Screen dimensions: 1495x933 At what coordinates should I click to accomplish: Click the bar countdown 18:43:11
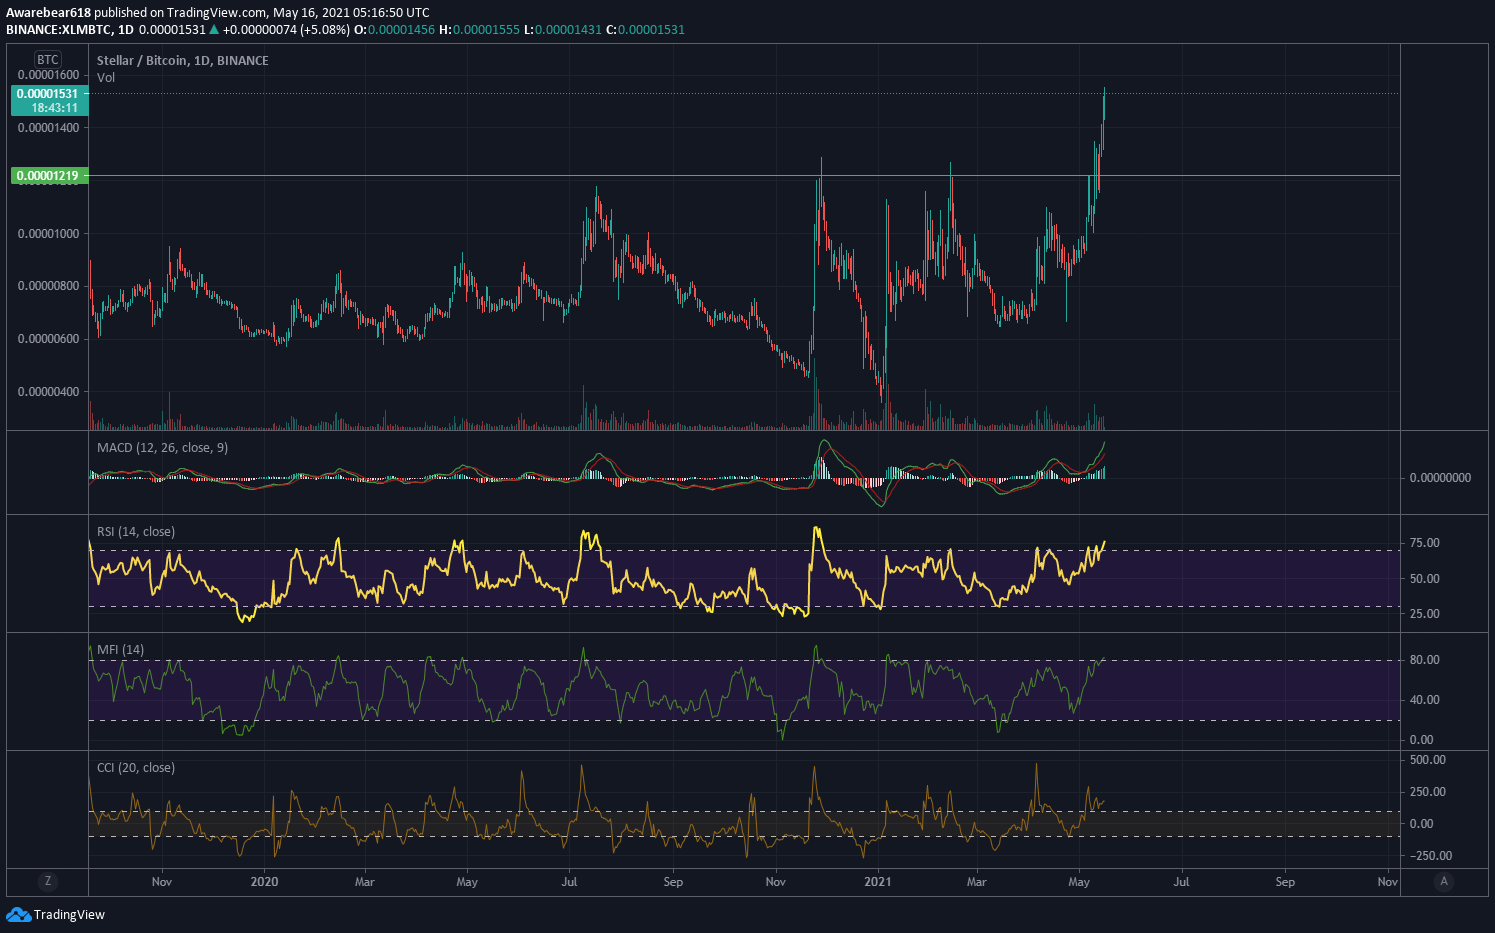[55, 108]
